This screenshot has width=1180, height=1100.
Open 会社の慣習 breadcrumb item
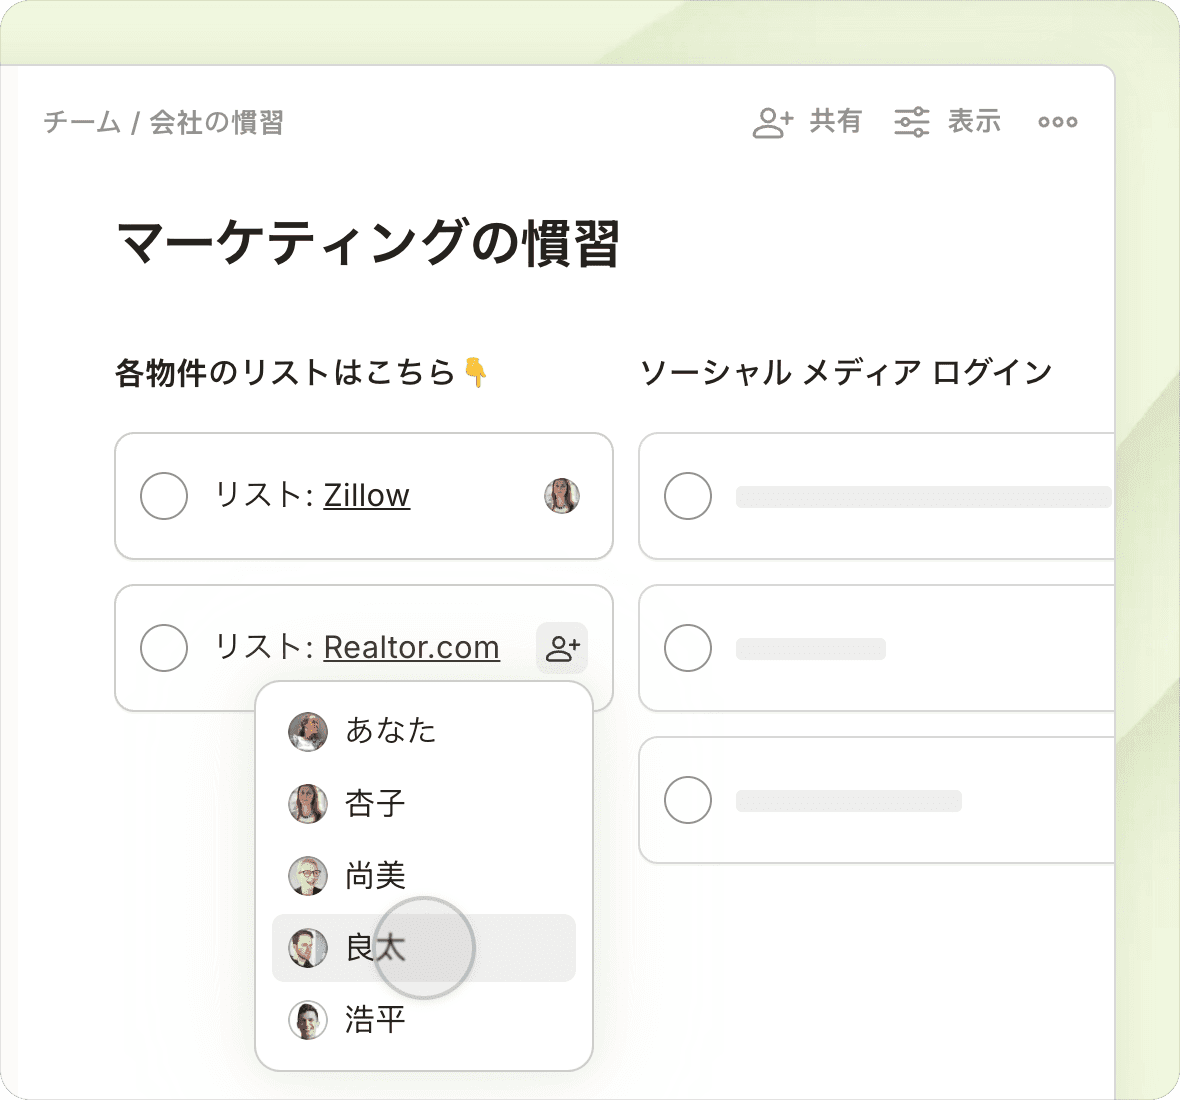point(217,123)
